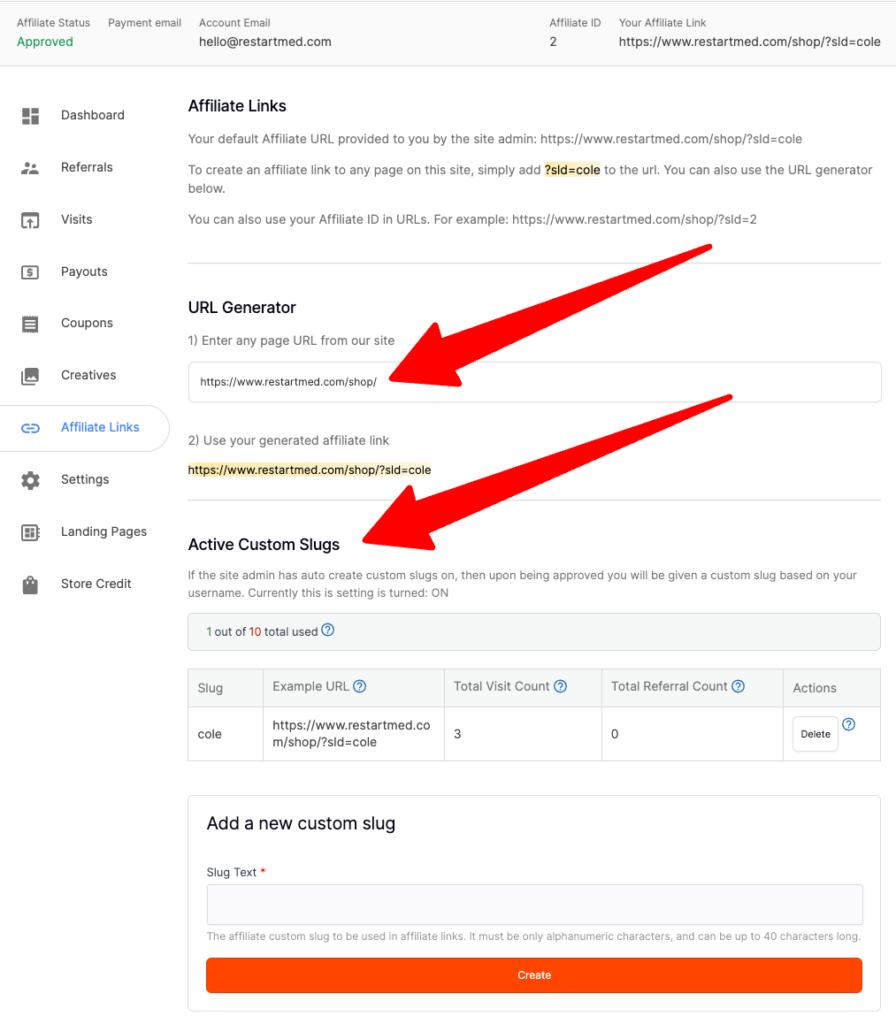Open the Affiliate Links sidebar tab
This screenshot has height=1024, width=896.
99,428
